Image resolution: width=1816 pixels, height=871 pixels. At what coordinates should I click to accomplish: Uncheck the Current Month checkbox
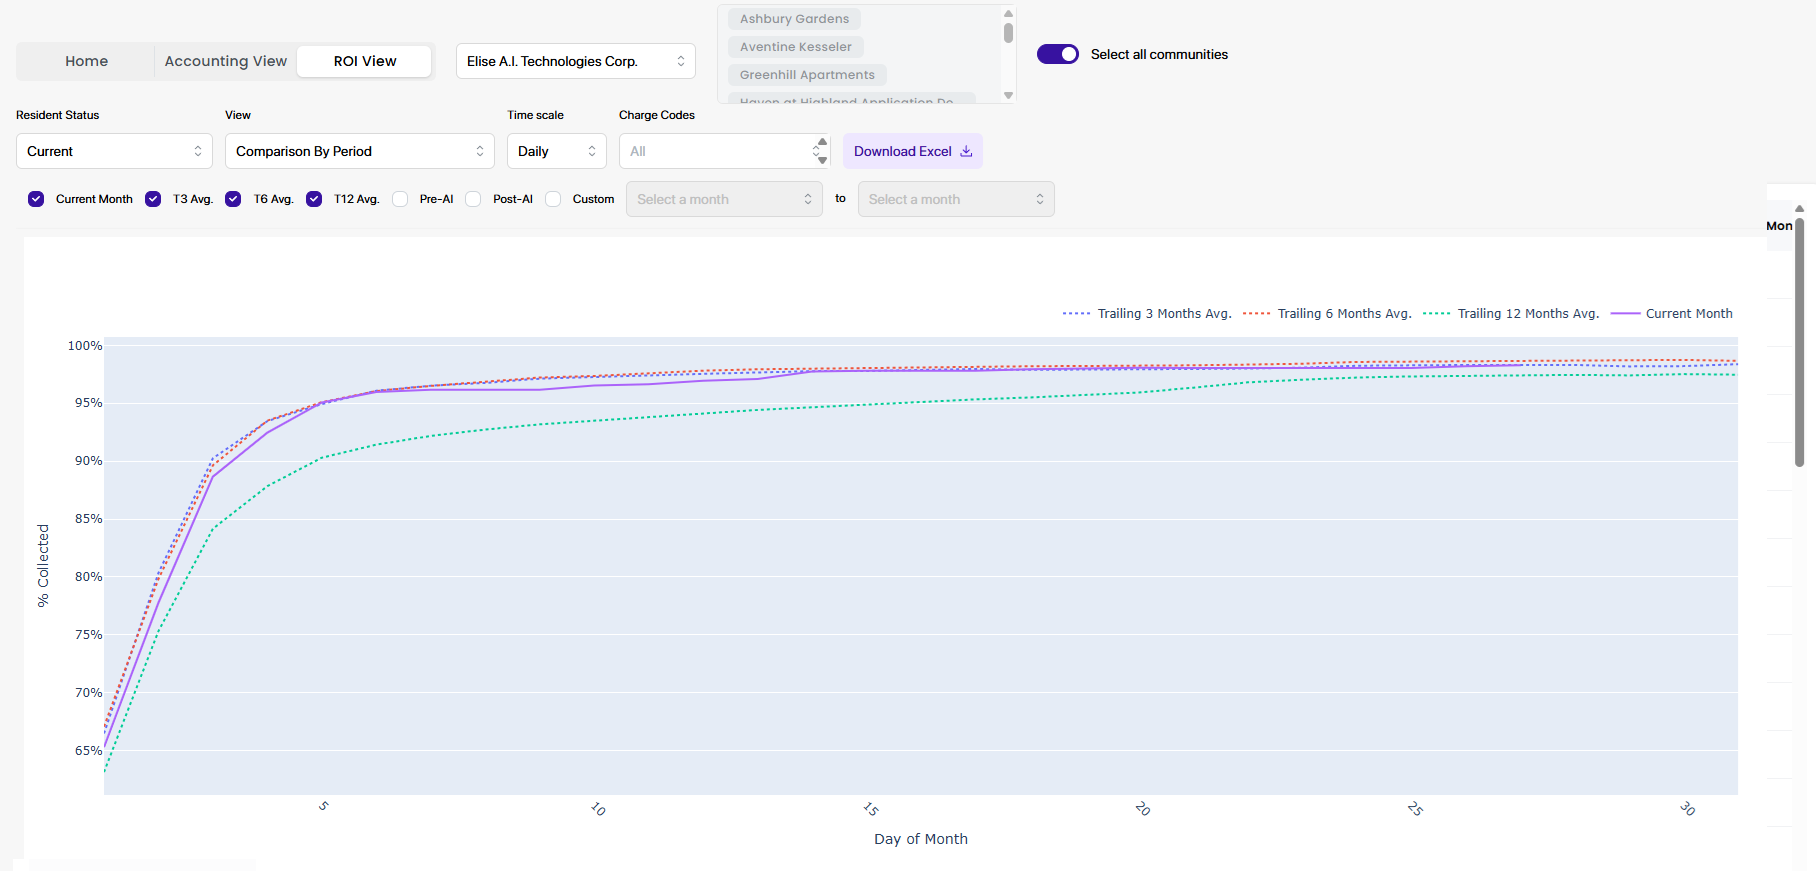[x=36, y=199]
